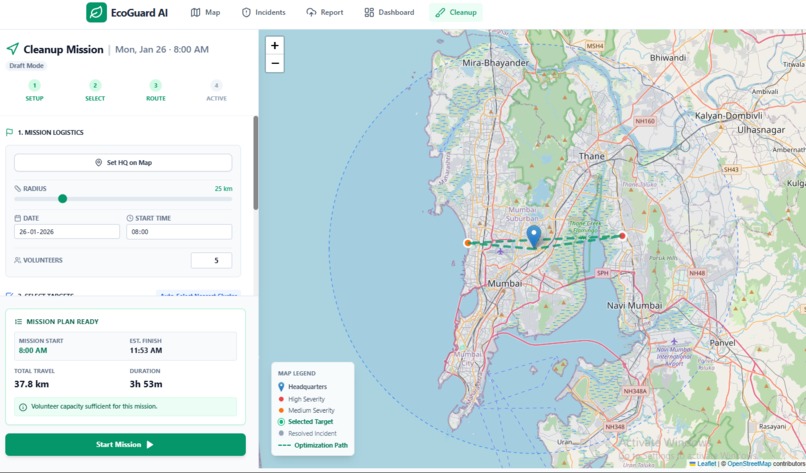Click the '37.8 km' total travel value
This screenshot has width=806, height=473.
pos(32,384)
